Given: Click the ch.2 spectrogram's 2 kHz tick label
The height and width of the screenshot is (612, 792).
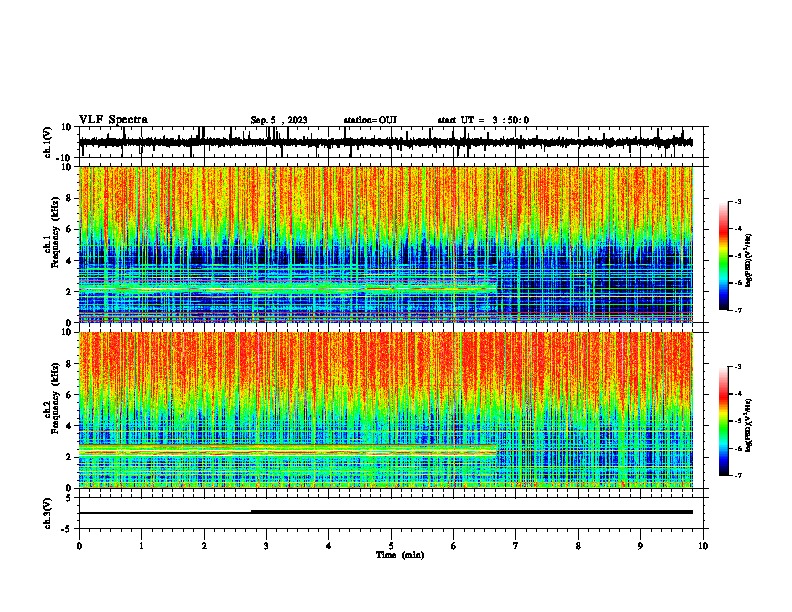Looking at the screenshot, I should [x=70, y=457].
